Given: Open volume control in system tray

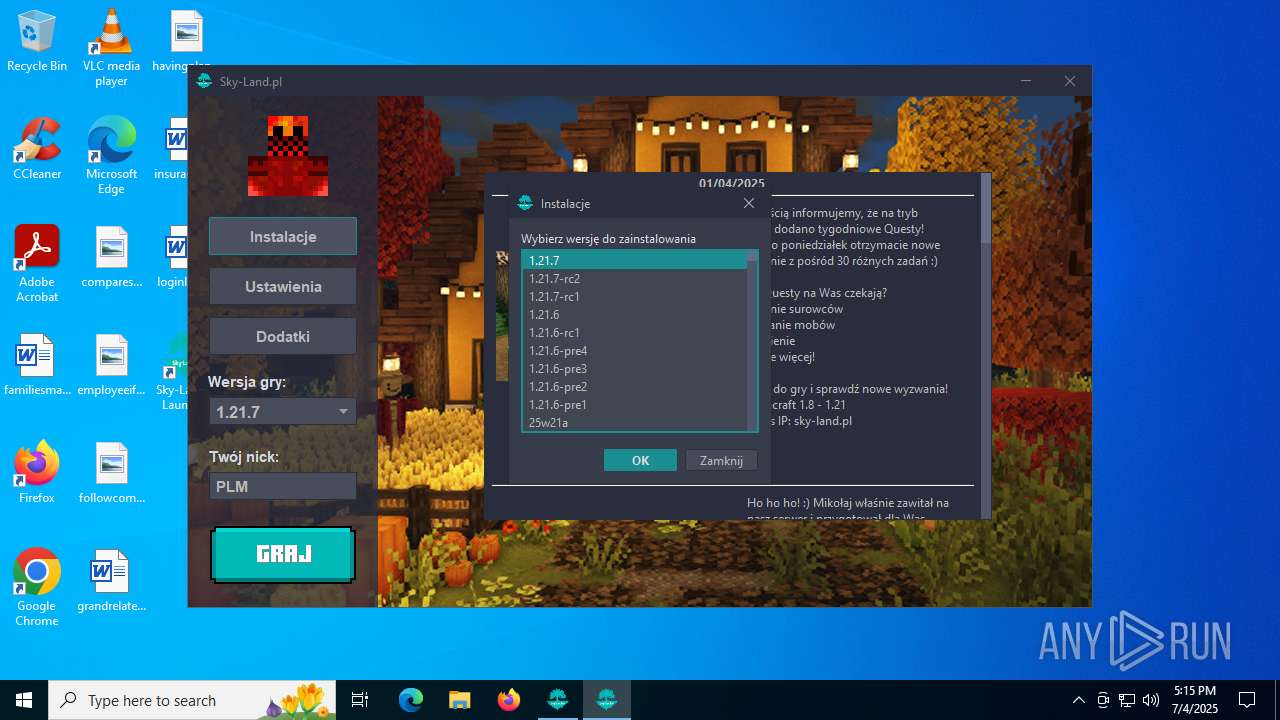Looking at the screenshot, I should click(1151, 700).
